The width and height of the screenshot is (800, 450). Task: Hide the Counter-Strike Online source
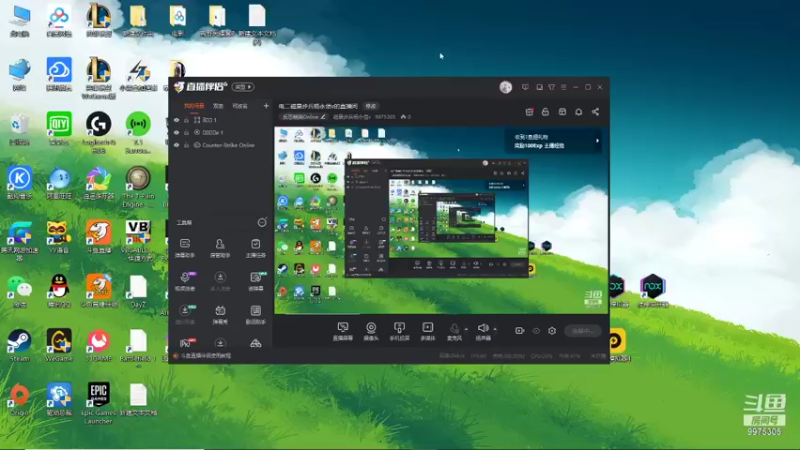[177, 145]
